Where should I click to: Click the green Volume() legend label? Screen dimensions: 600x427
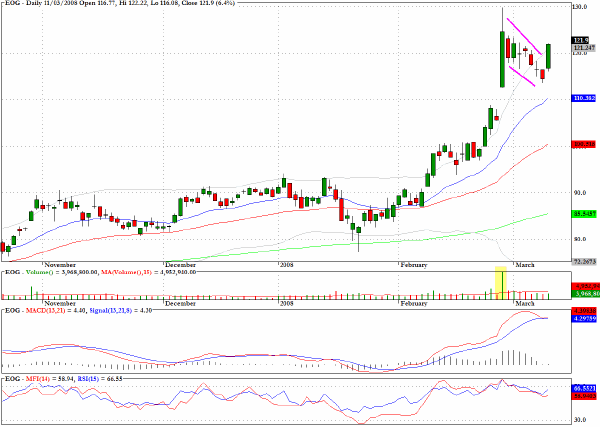(x=40, y=272)
